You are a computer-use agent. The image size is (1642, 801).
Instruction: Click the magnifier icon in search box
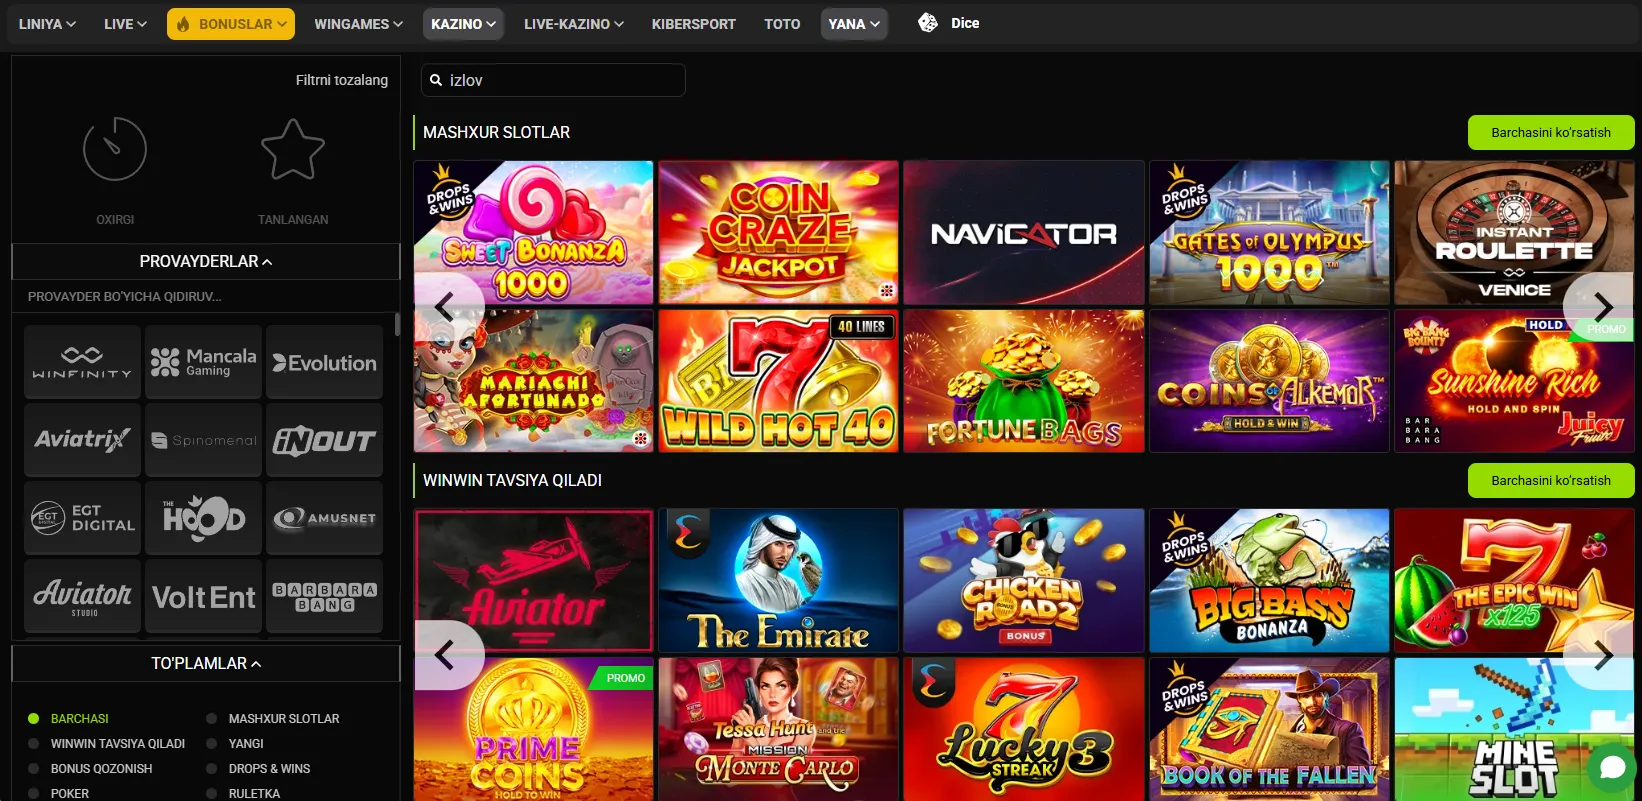tap(436, 80)
